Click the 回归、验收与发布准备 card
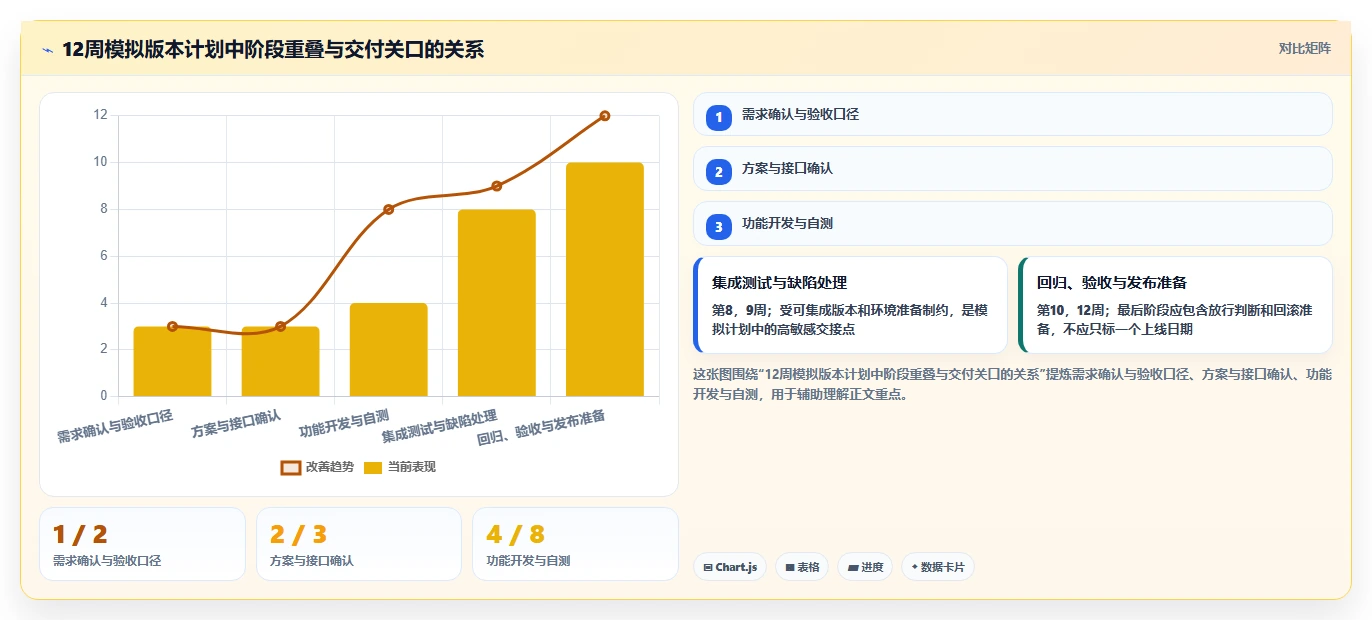 [x=1175, y=305]
